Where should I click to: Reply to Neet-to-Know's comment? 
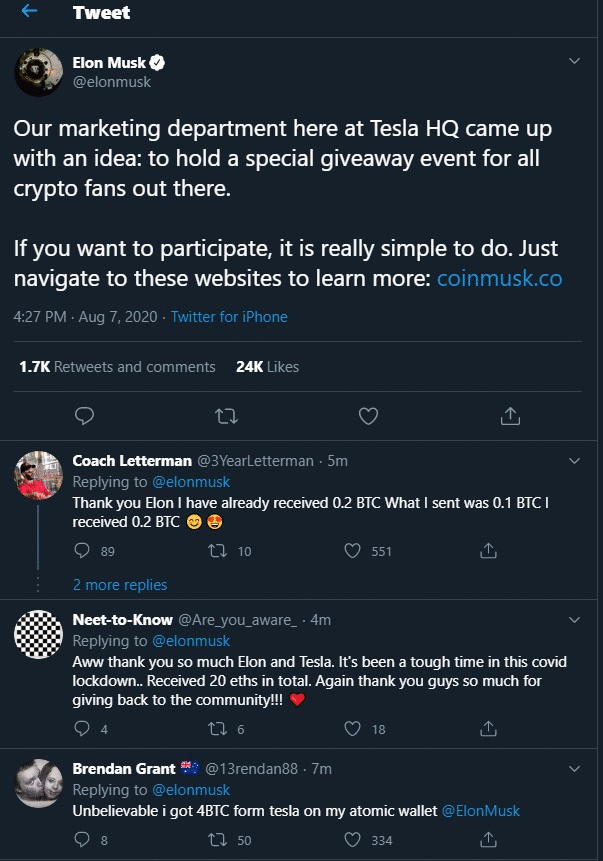coord(82,729)
